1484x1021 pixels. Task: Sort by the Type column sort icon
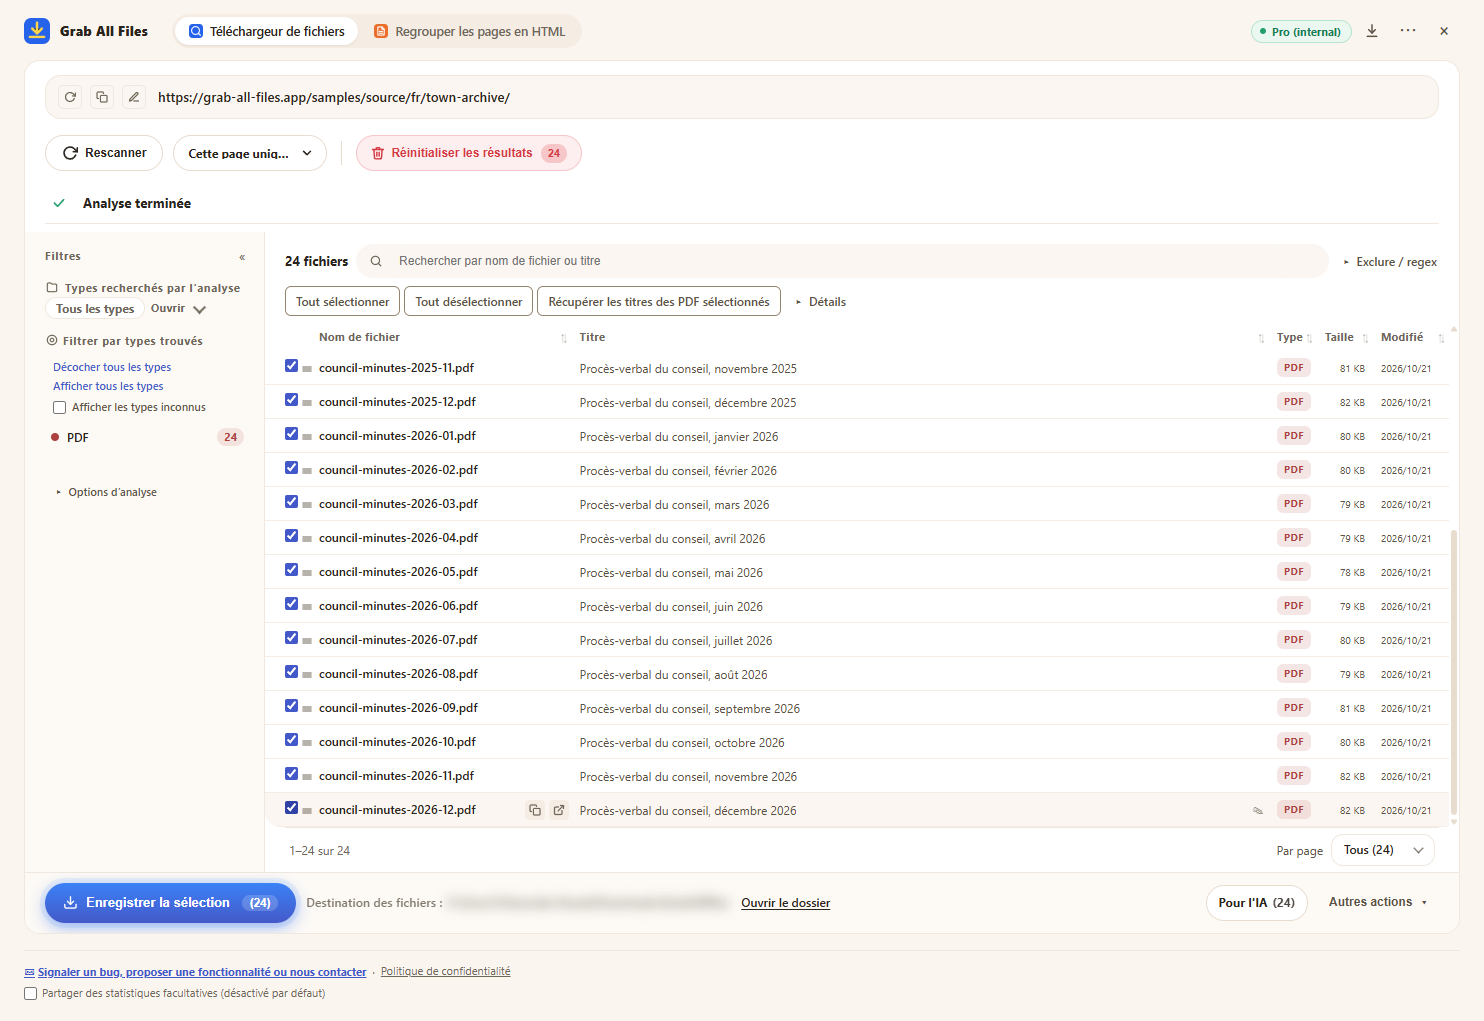point(1310,338)
